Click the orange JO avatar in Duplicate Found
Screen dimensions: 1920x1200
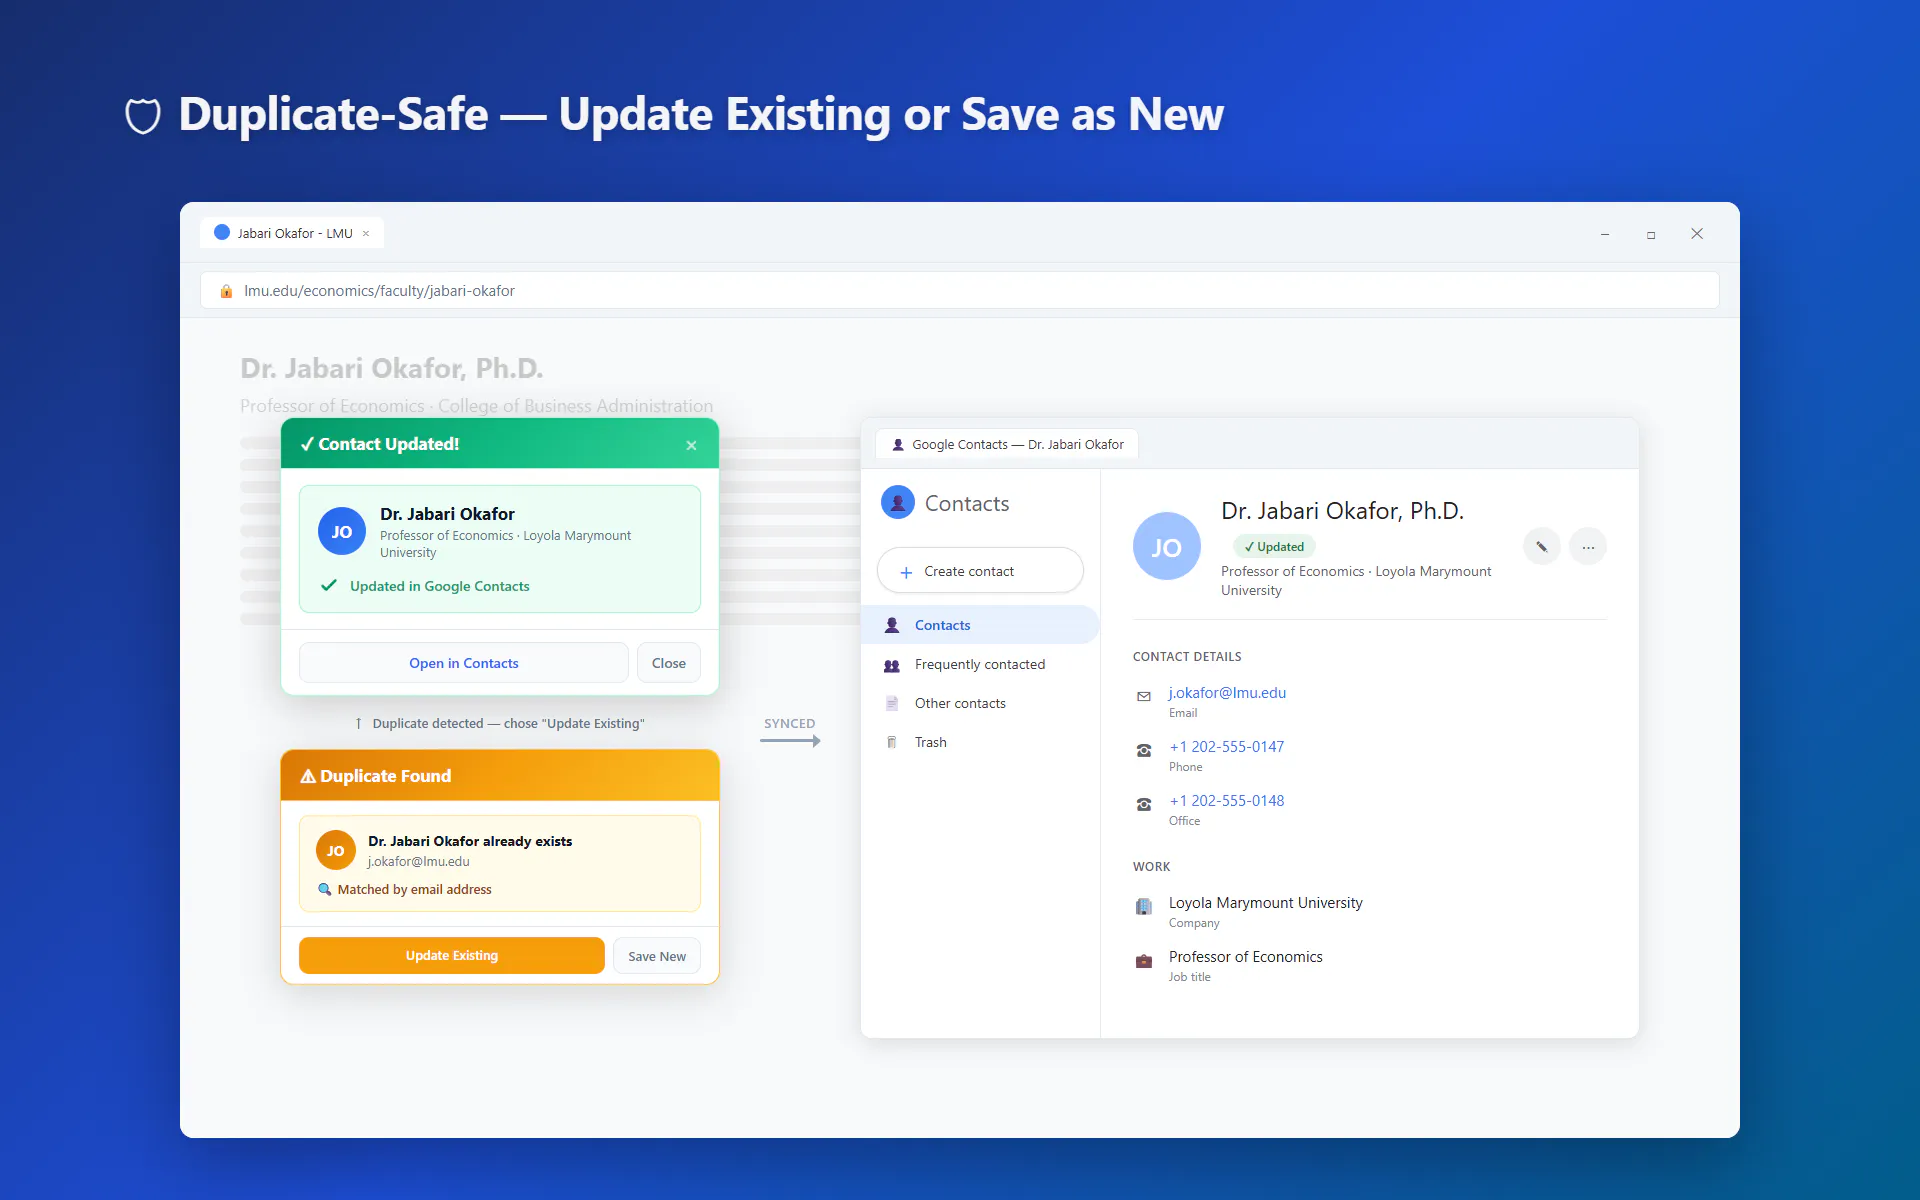(336, 851)
